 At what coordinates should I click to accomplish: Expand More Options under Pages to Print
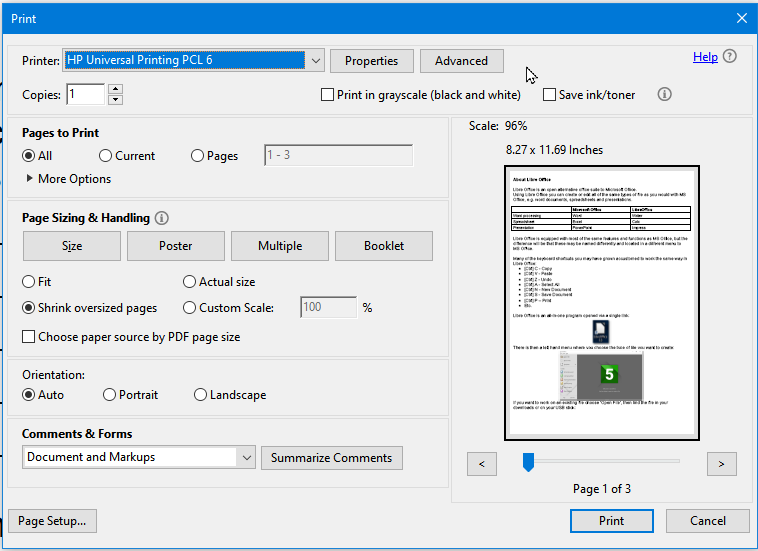pos(68,179)
